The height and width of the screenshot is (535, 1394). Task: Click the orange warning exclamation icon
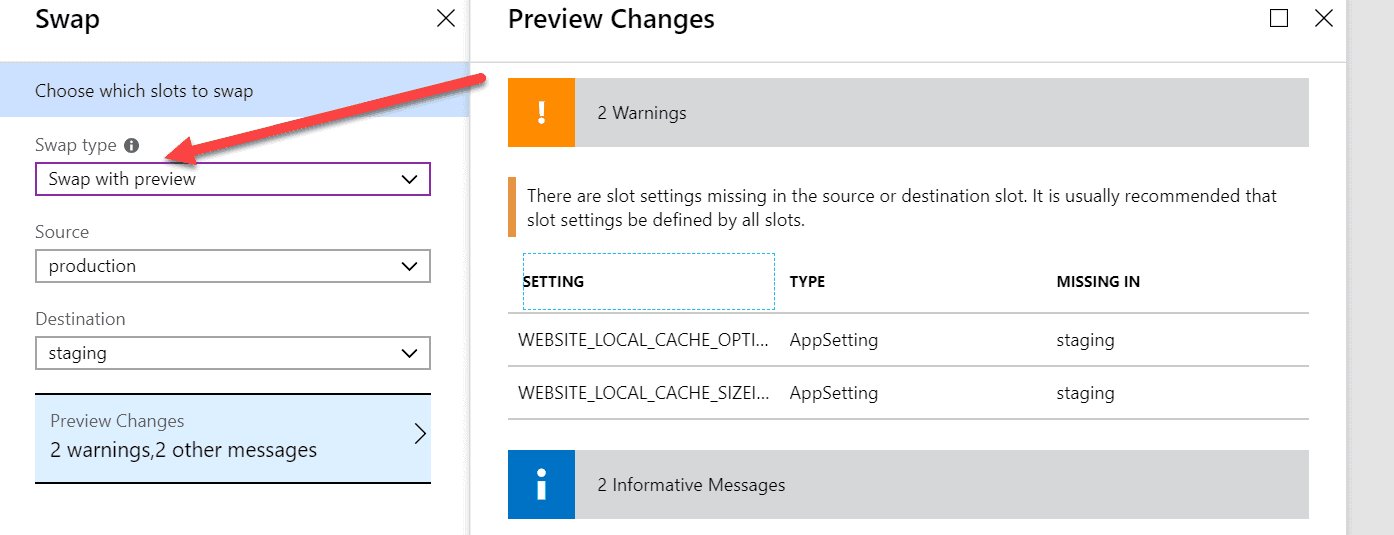tap(541, 112)
